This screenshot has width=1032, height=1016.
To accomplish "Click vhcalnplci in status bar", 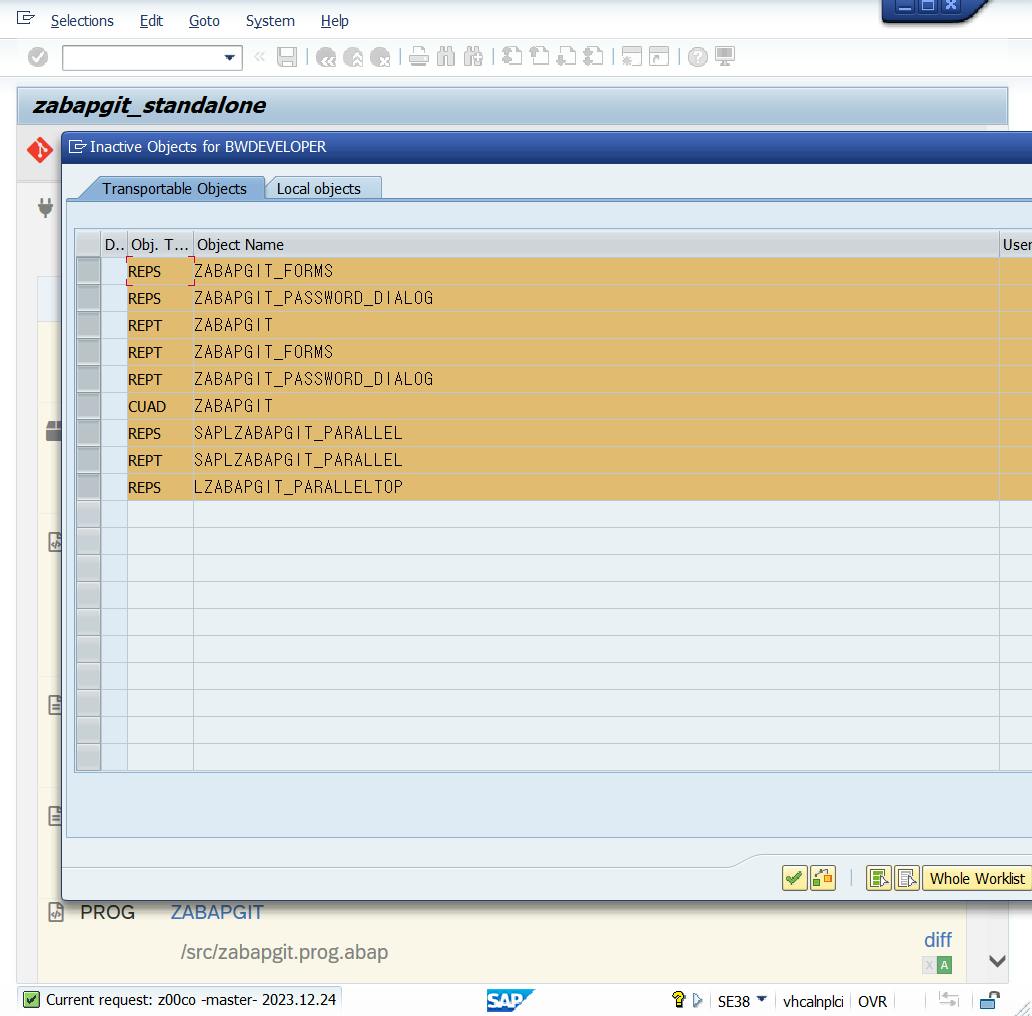I will 813,1001.
